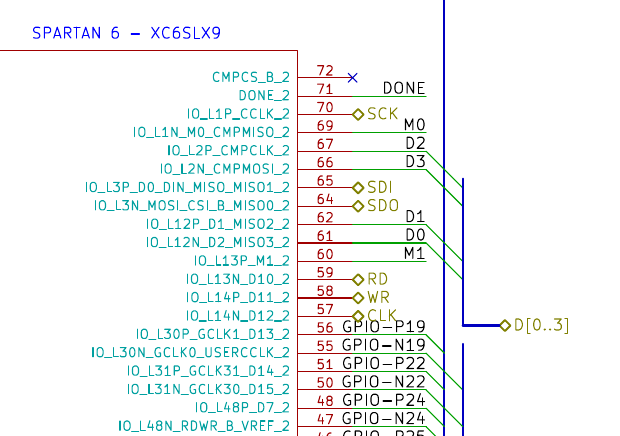Viewport: 620px width, 436px height.
Task: Select the DONE net label
Action: click(x=404, y=88)
